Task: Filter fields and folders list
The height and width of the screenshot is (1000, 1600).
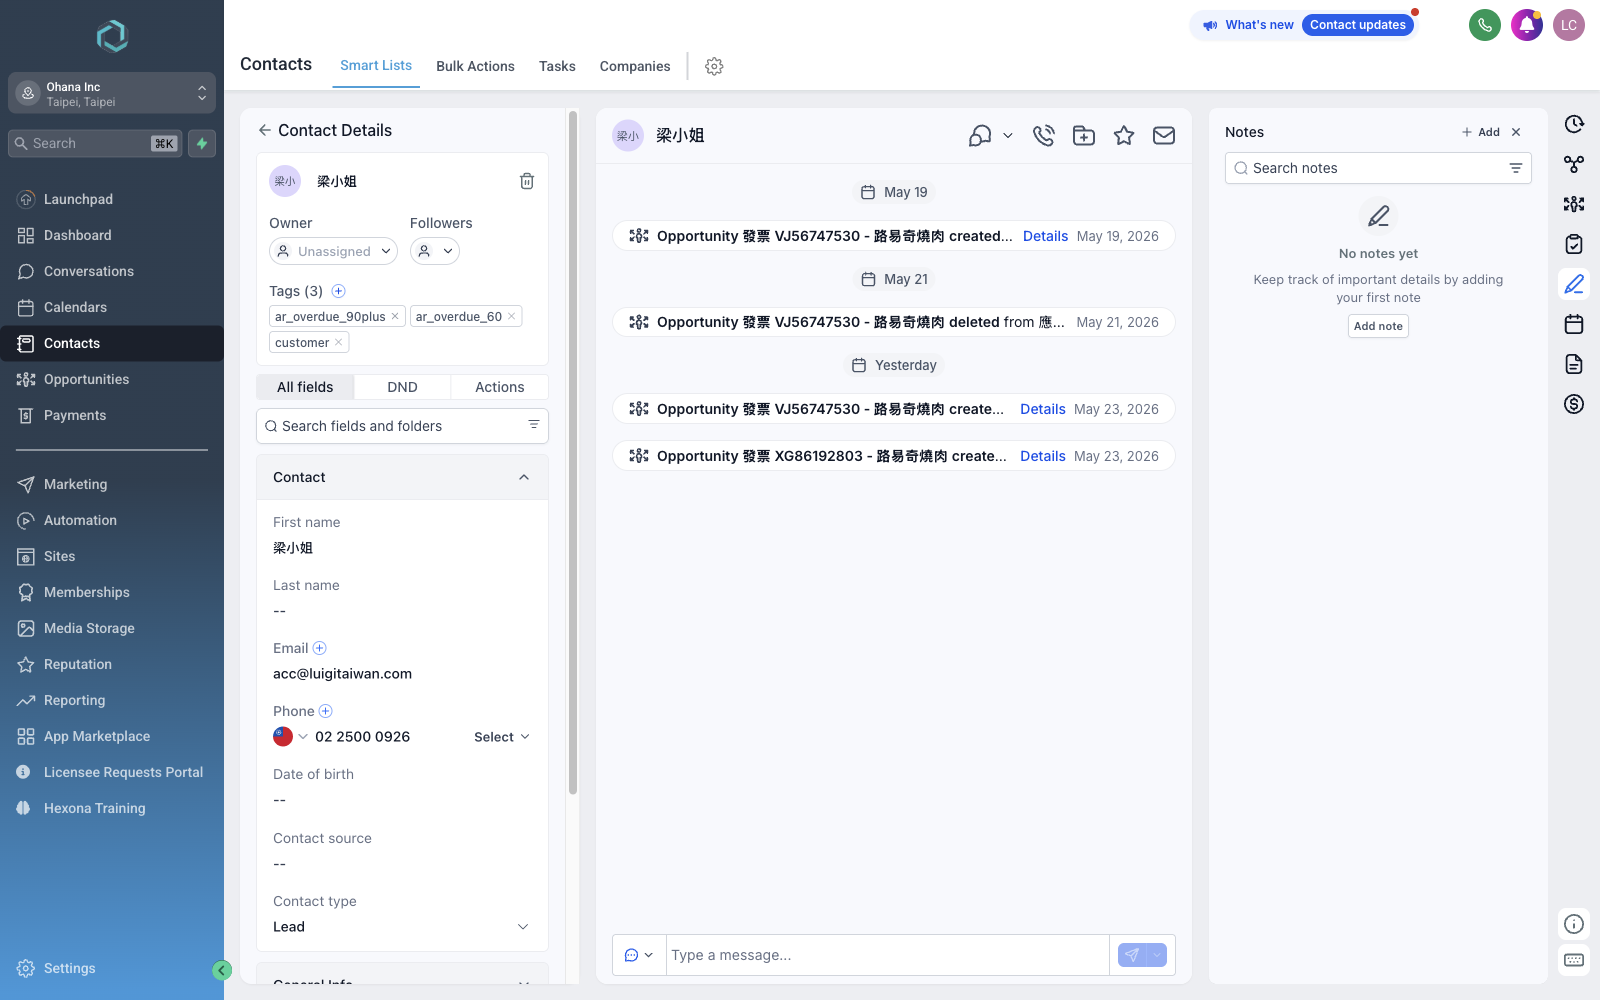Action: pyautogui.click(x=534, y=425)
